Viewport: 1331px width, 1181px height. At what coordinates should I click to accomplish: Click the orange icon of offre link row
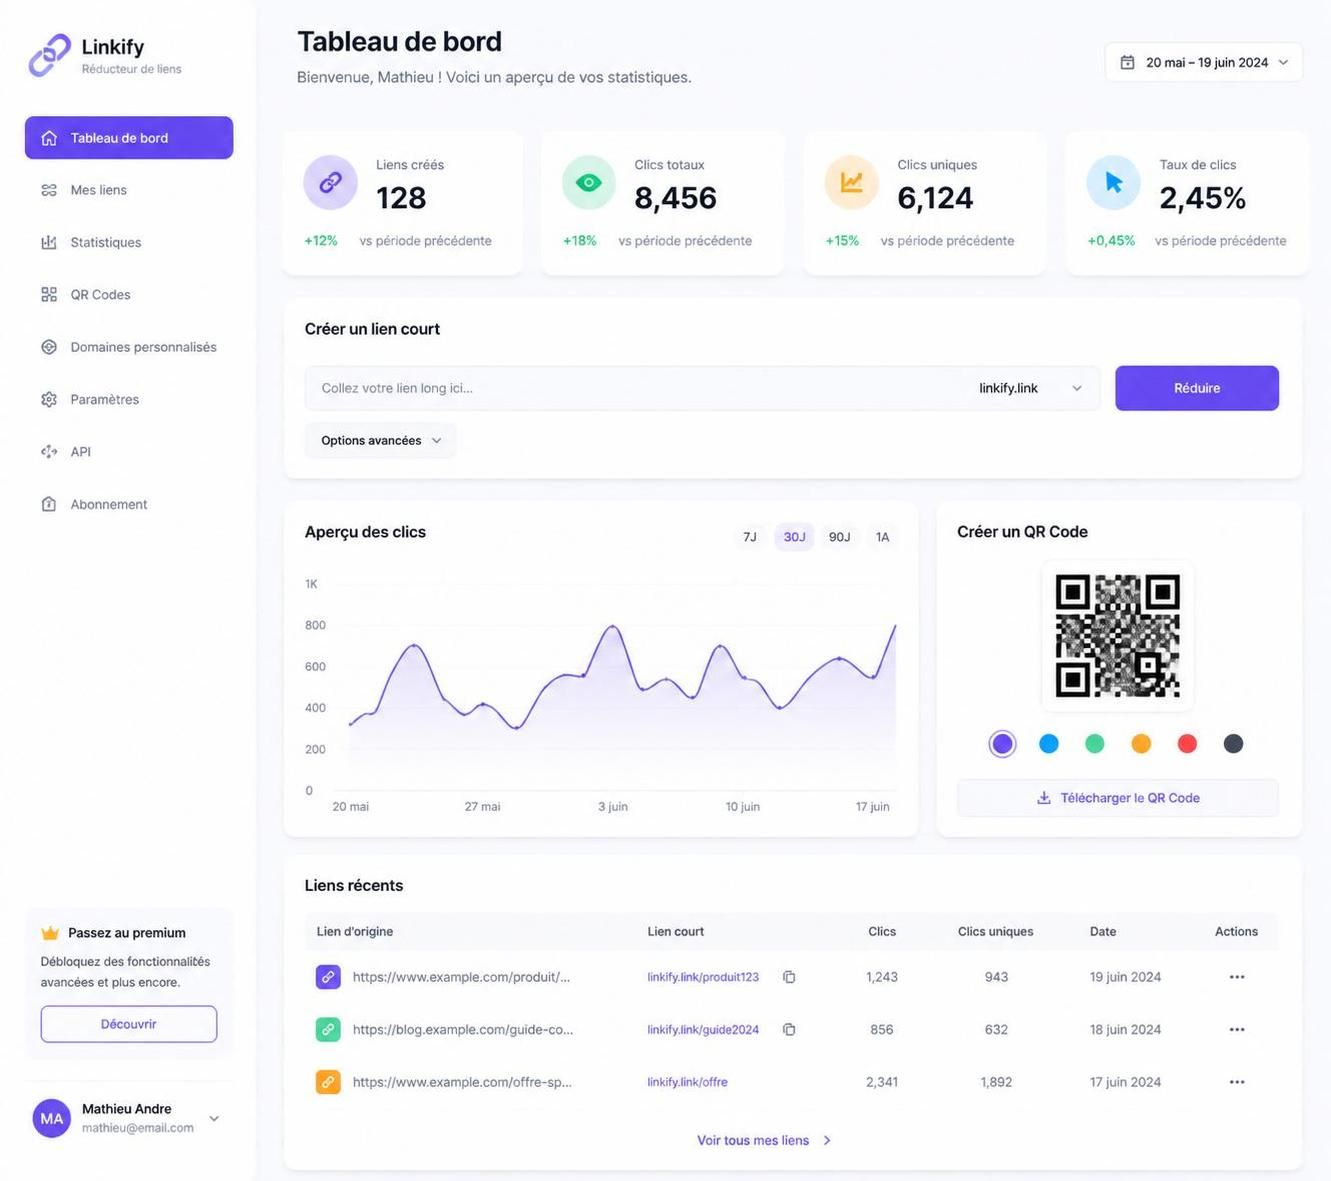coord(328,1082)
